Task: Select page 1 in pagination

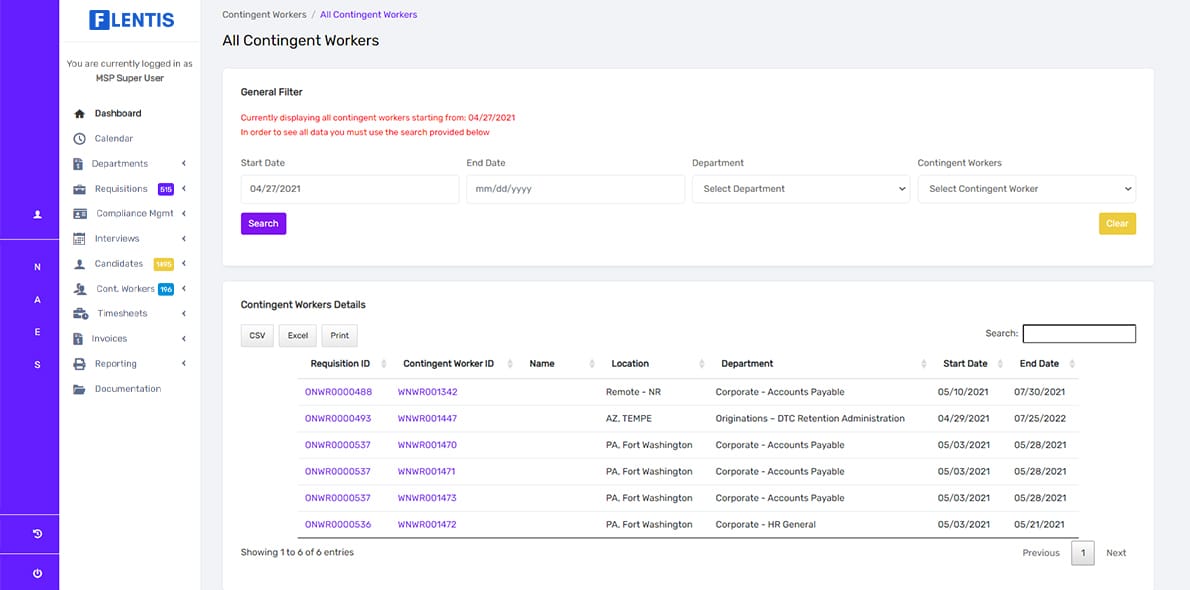Action: (1083, 553)
